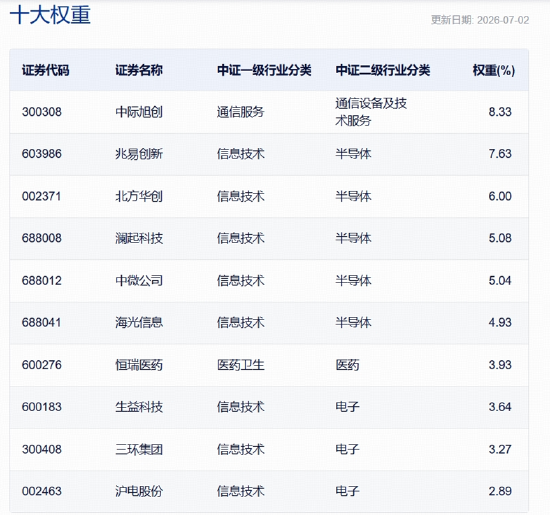
Task: Click the 证券名称 column header
Action: pyautogui.click(x=139, y=70)
